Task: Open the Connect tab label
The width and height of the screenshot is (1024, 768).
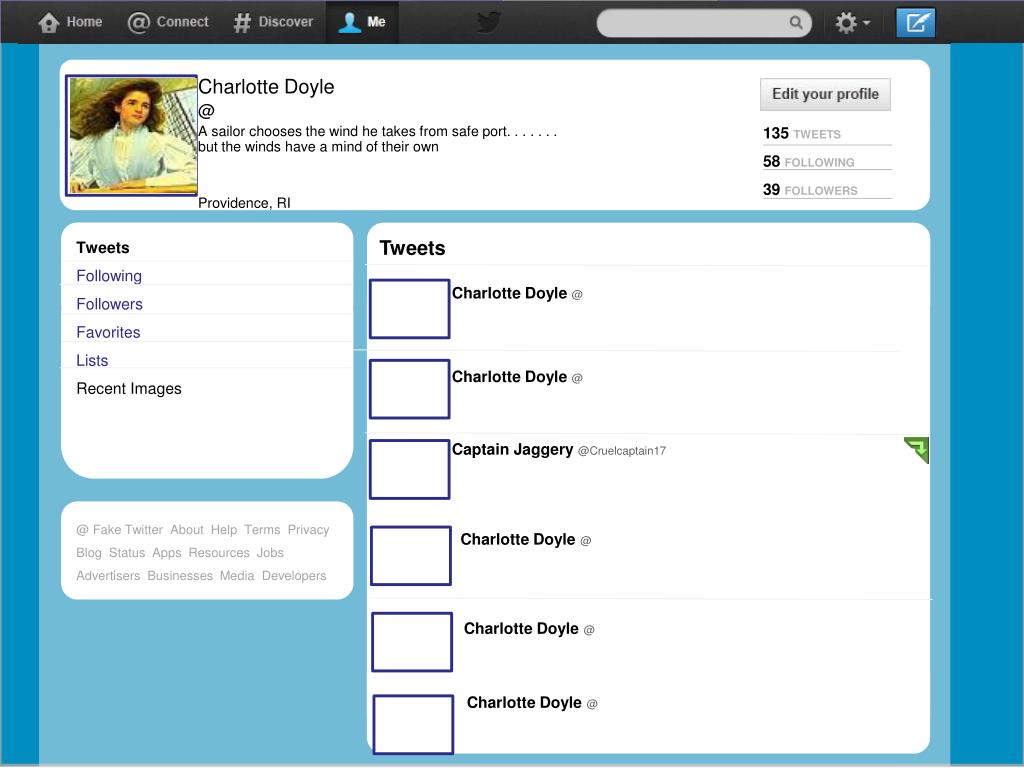Action: [182, 22]
